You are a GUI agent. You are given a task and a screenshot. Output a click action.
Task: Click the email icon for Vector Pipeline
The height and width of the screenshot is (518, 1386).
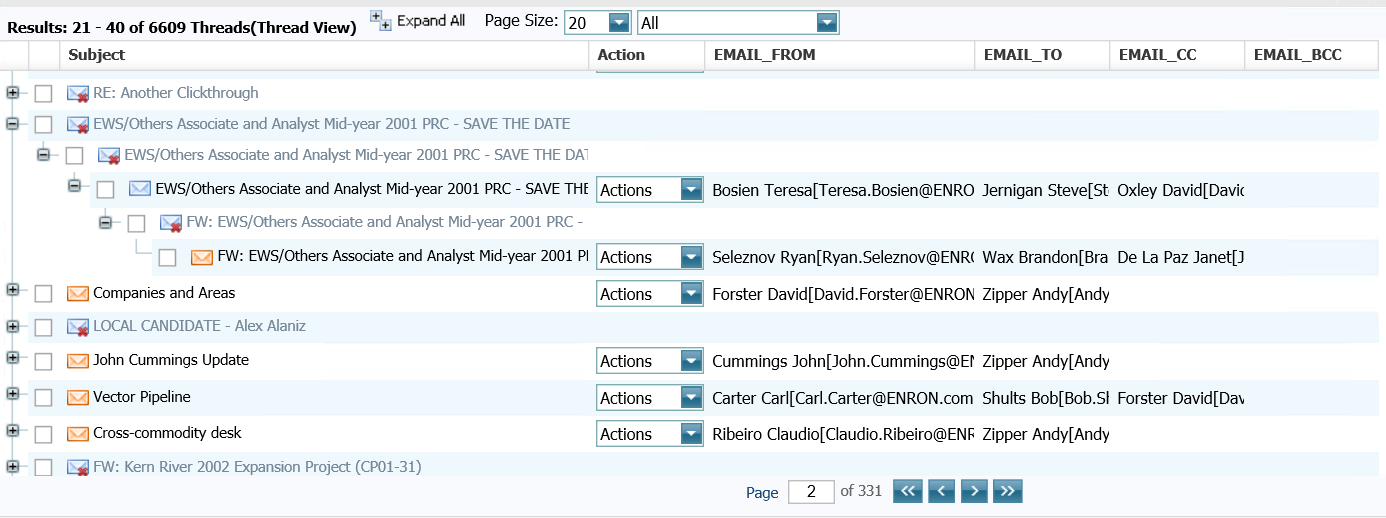78,398
